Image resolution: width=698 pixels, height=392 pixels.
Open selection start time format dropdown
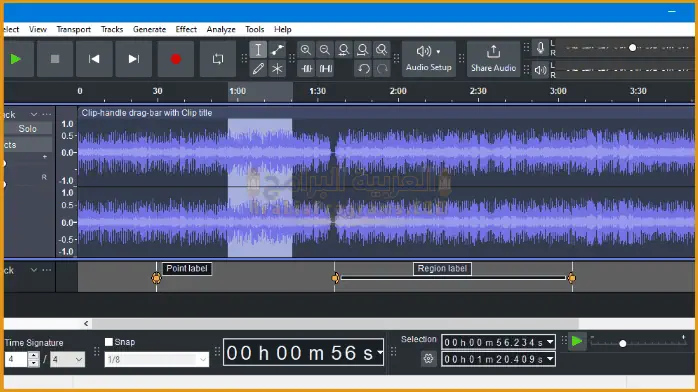pos(550,342)
